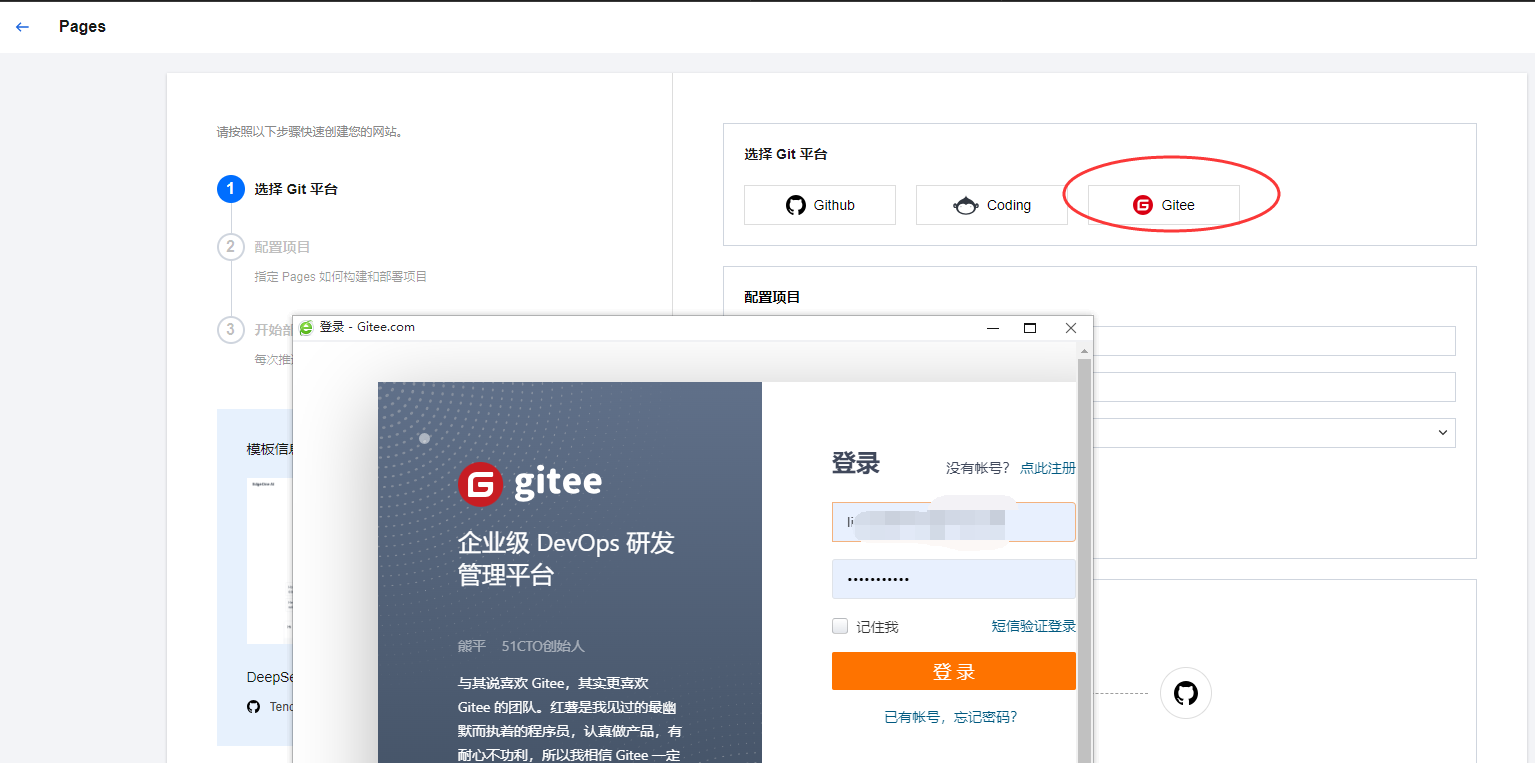This screenshot has width=1535, height=763.
Task: Click the Pages title text
Action: pyautogui.click(x=82, y=27)
